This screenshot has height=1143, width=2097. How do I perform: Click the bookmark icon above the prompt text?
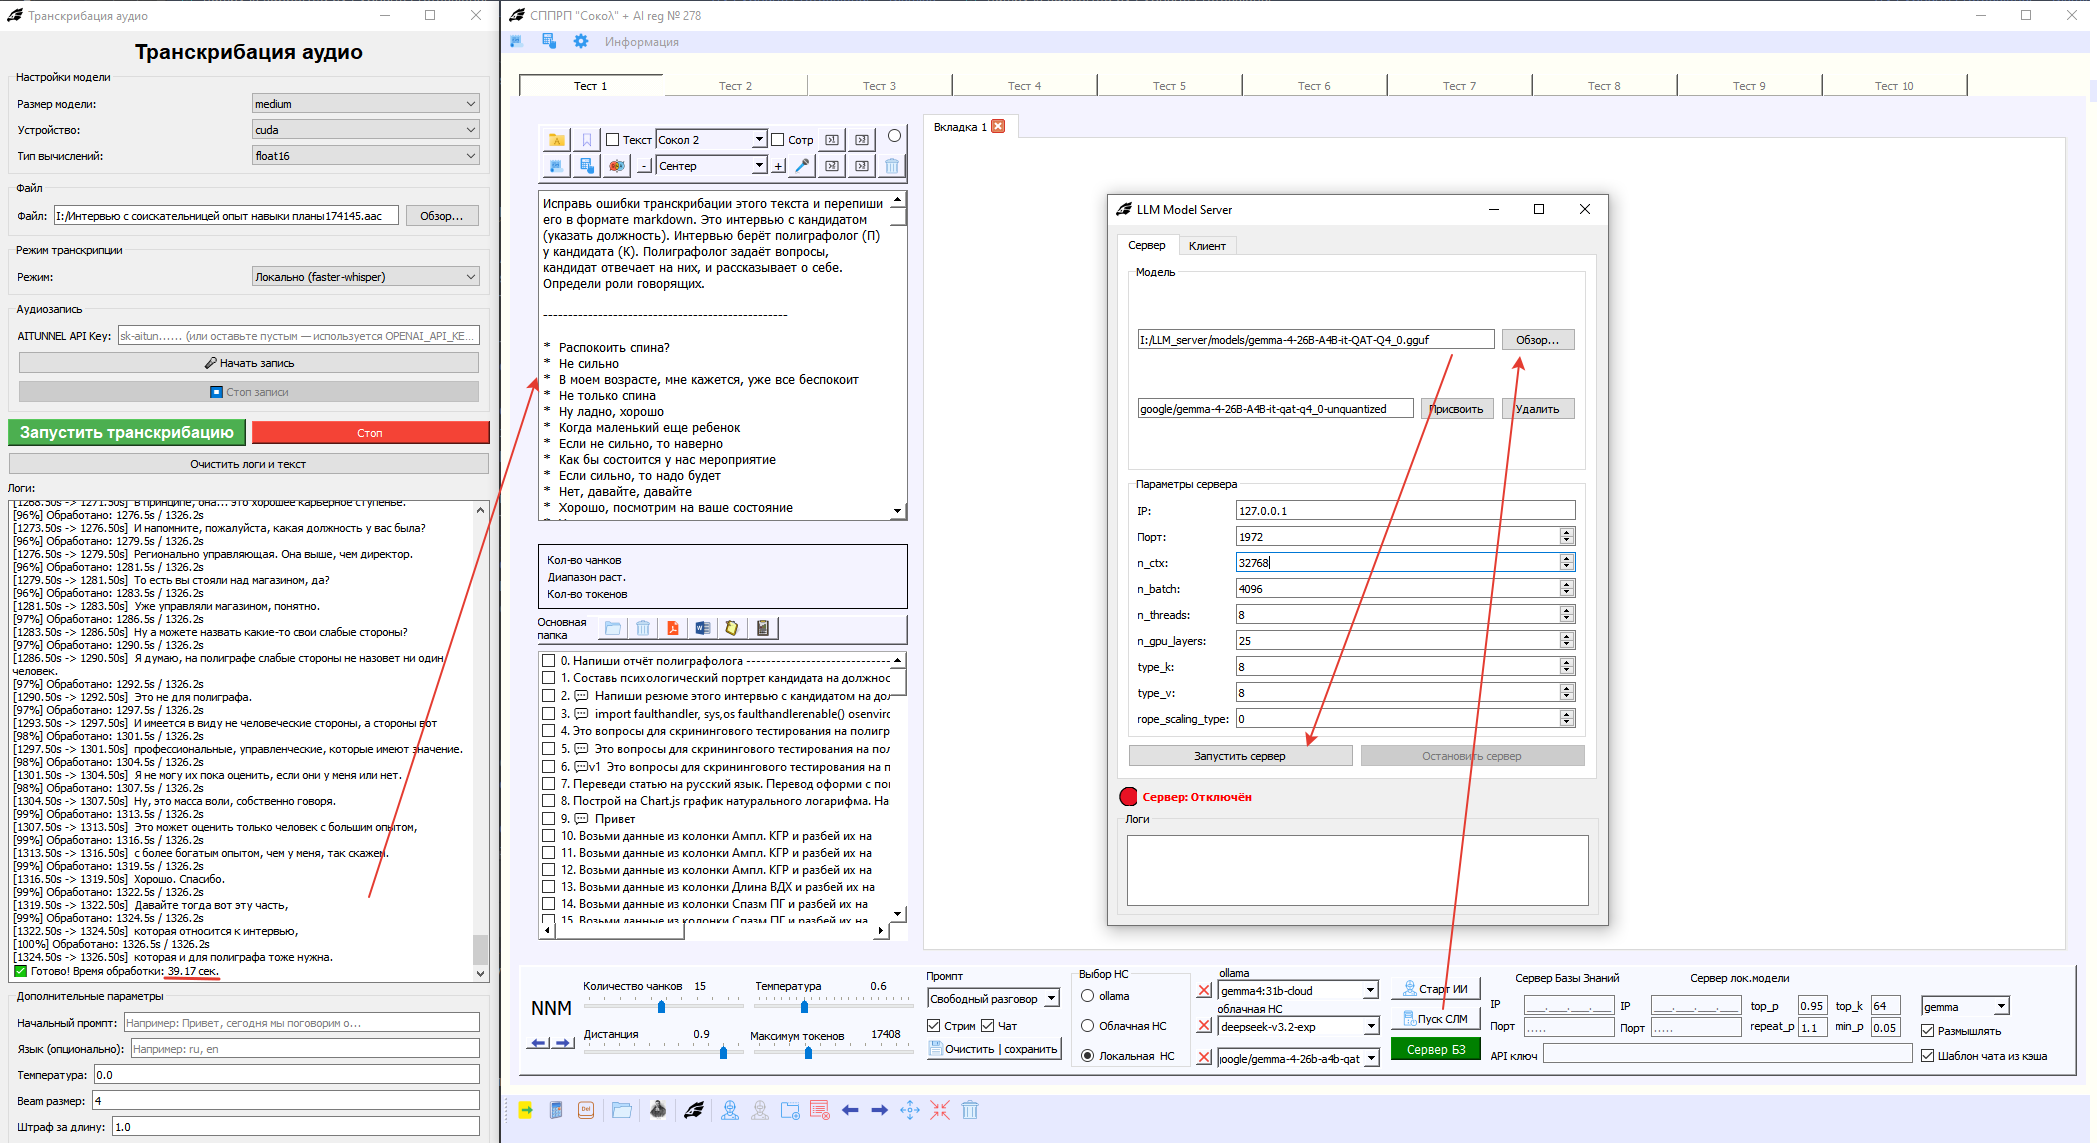pyautogui.click(x=587, y=140)
